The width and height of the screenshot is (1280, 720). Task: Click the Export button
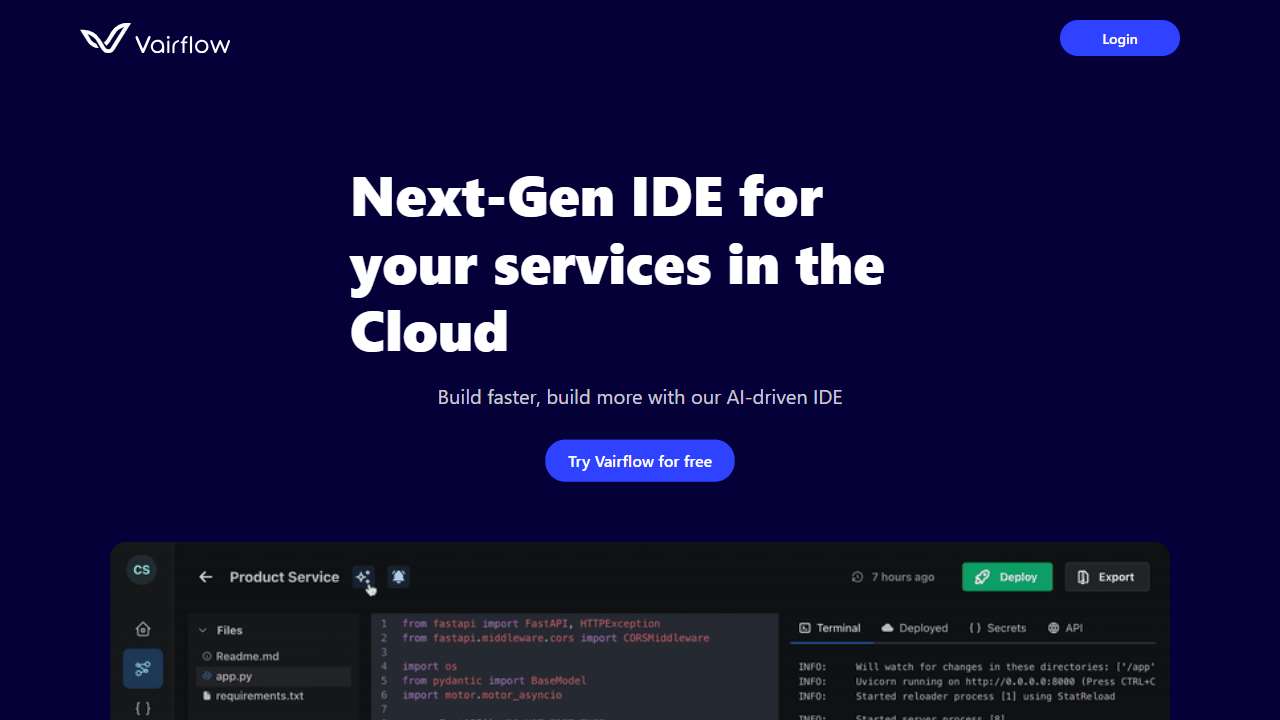point(1106,577)
